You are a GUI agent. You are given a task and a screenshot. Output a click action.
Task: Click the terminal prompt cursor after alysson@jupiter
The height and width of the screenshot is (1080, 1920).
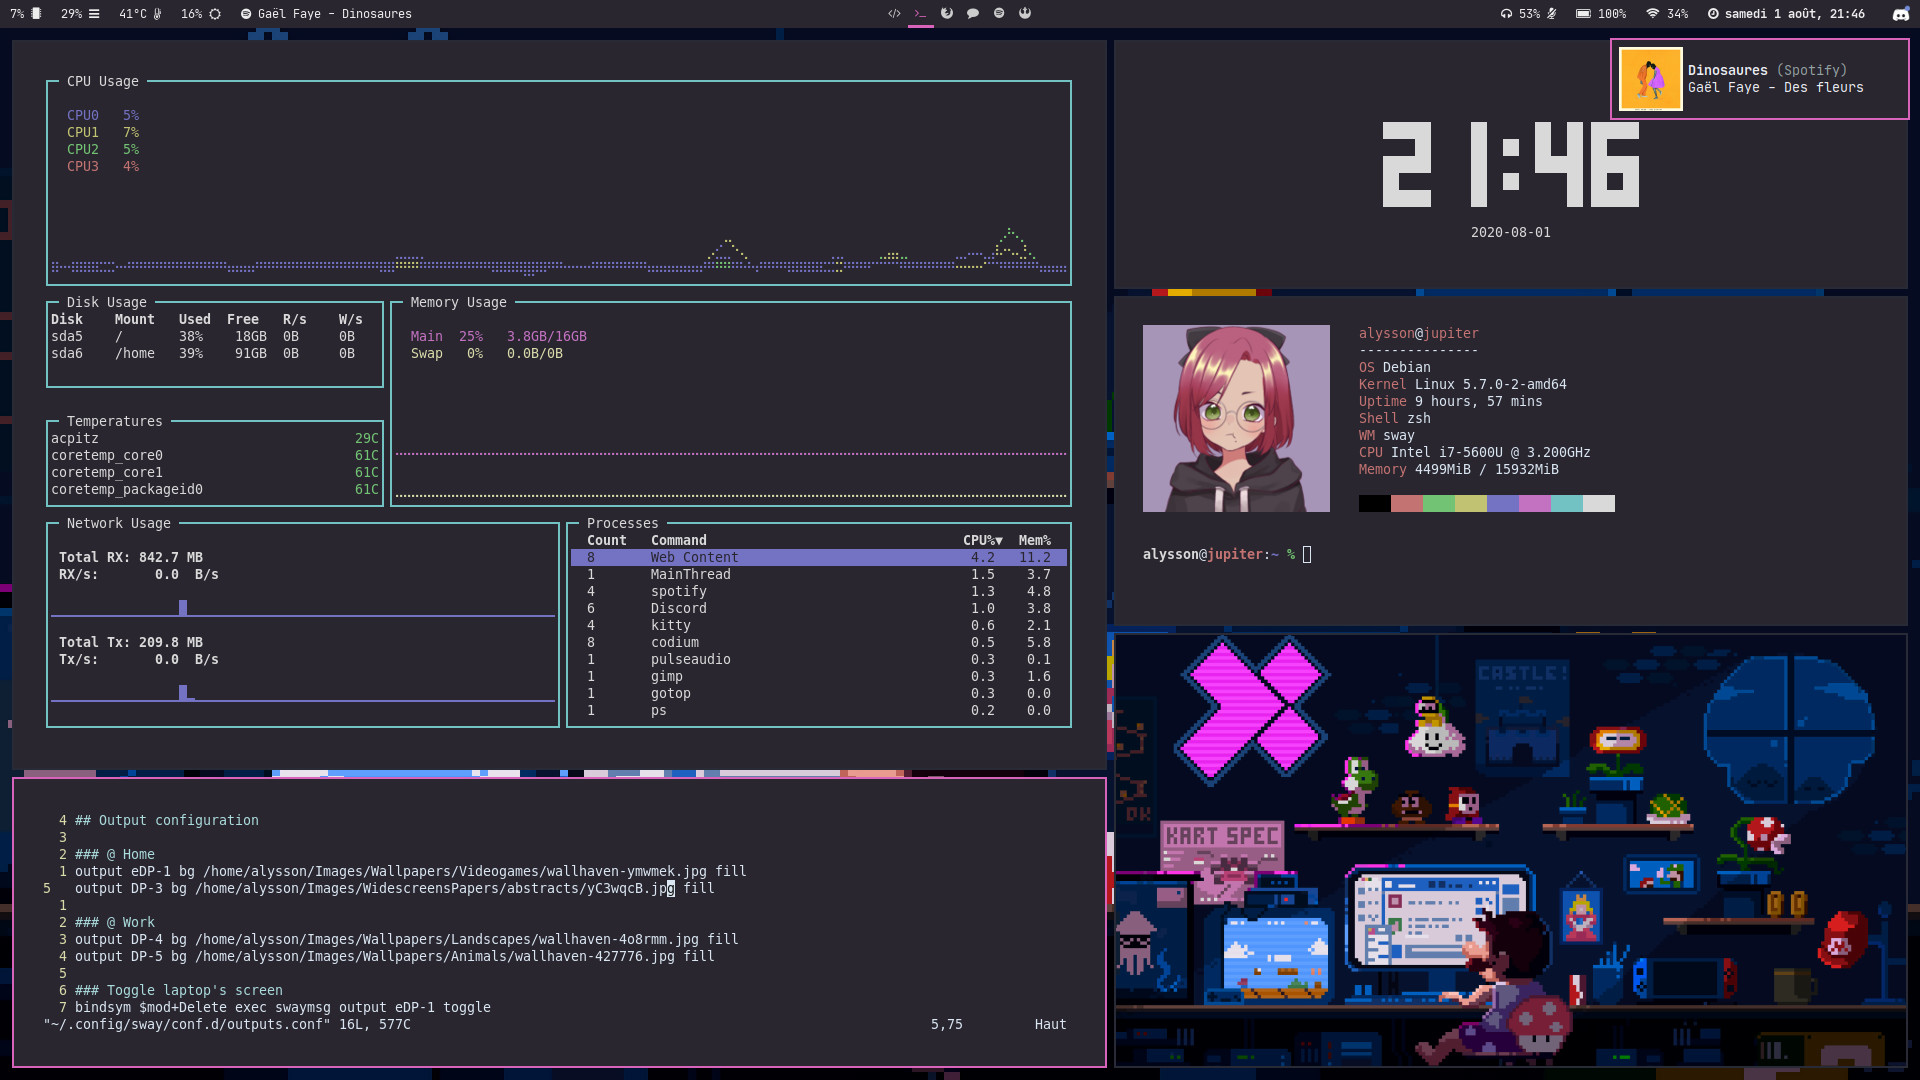1307,555
